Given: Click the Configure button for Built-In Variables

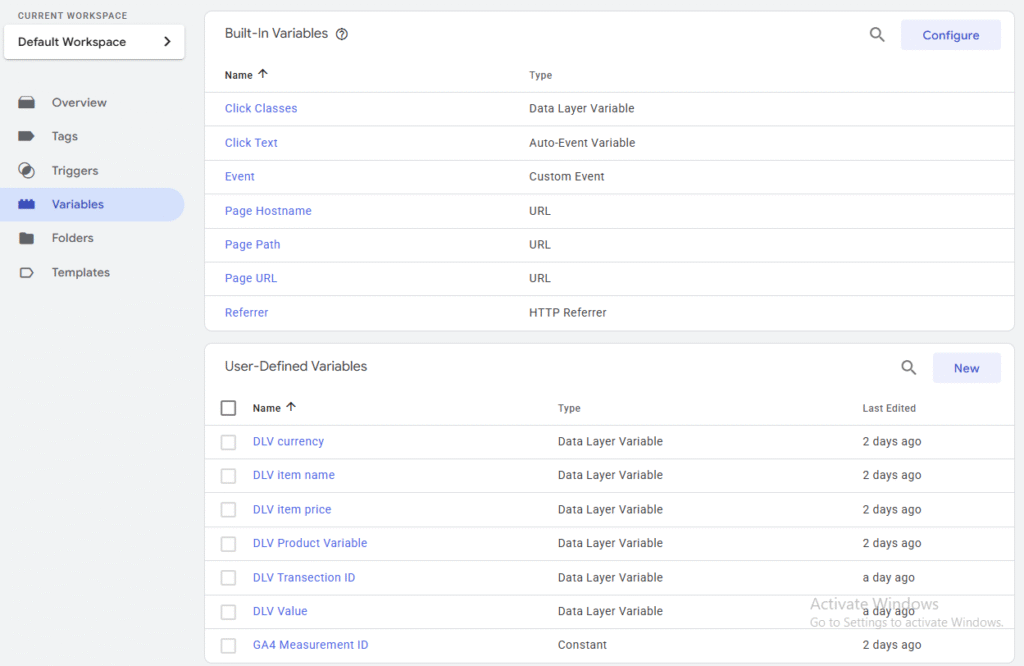Looking at the screenshot, I should pyautogui.click(x=950, y=34).
